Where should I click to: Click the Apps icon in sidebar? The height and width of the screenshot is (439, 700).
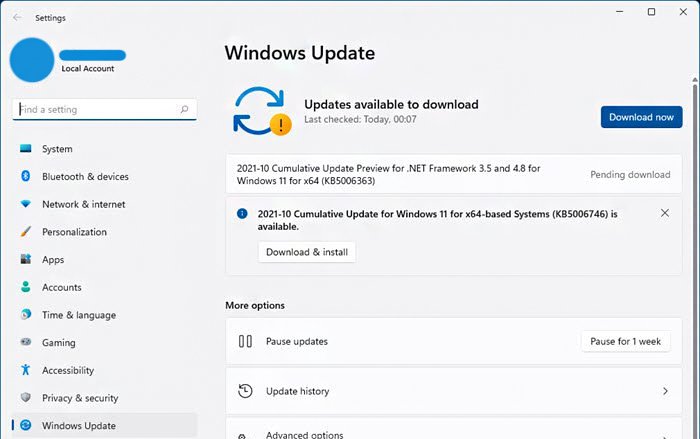pos(25,259)
